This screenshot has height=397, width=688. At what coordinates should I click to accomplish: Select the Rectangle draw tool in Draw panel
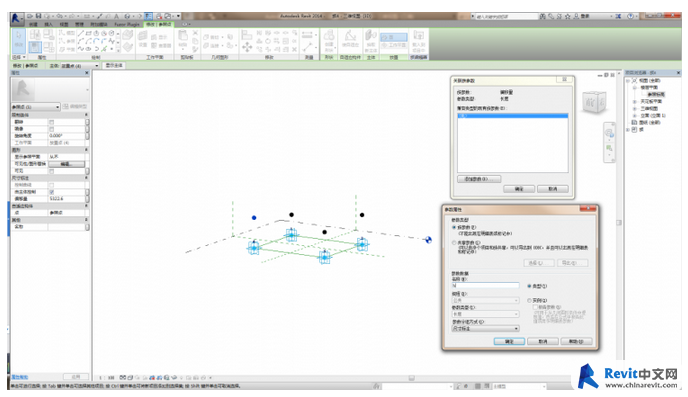tap(89, 33)
